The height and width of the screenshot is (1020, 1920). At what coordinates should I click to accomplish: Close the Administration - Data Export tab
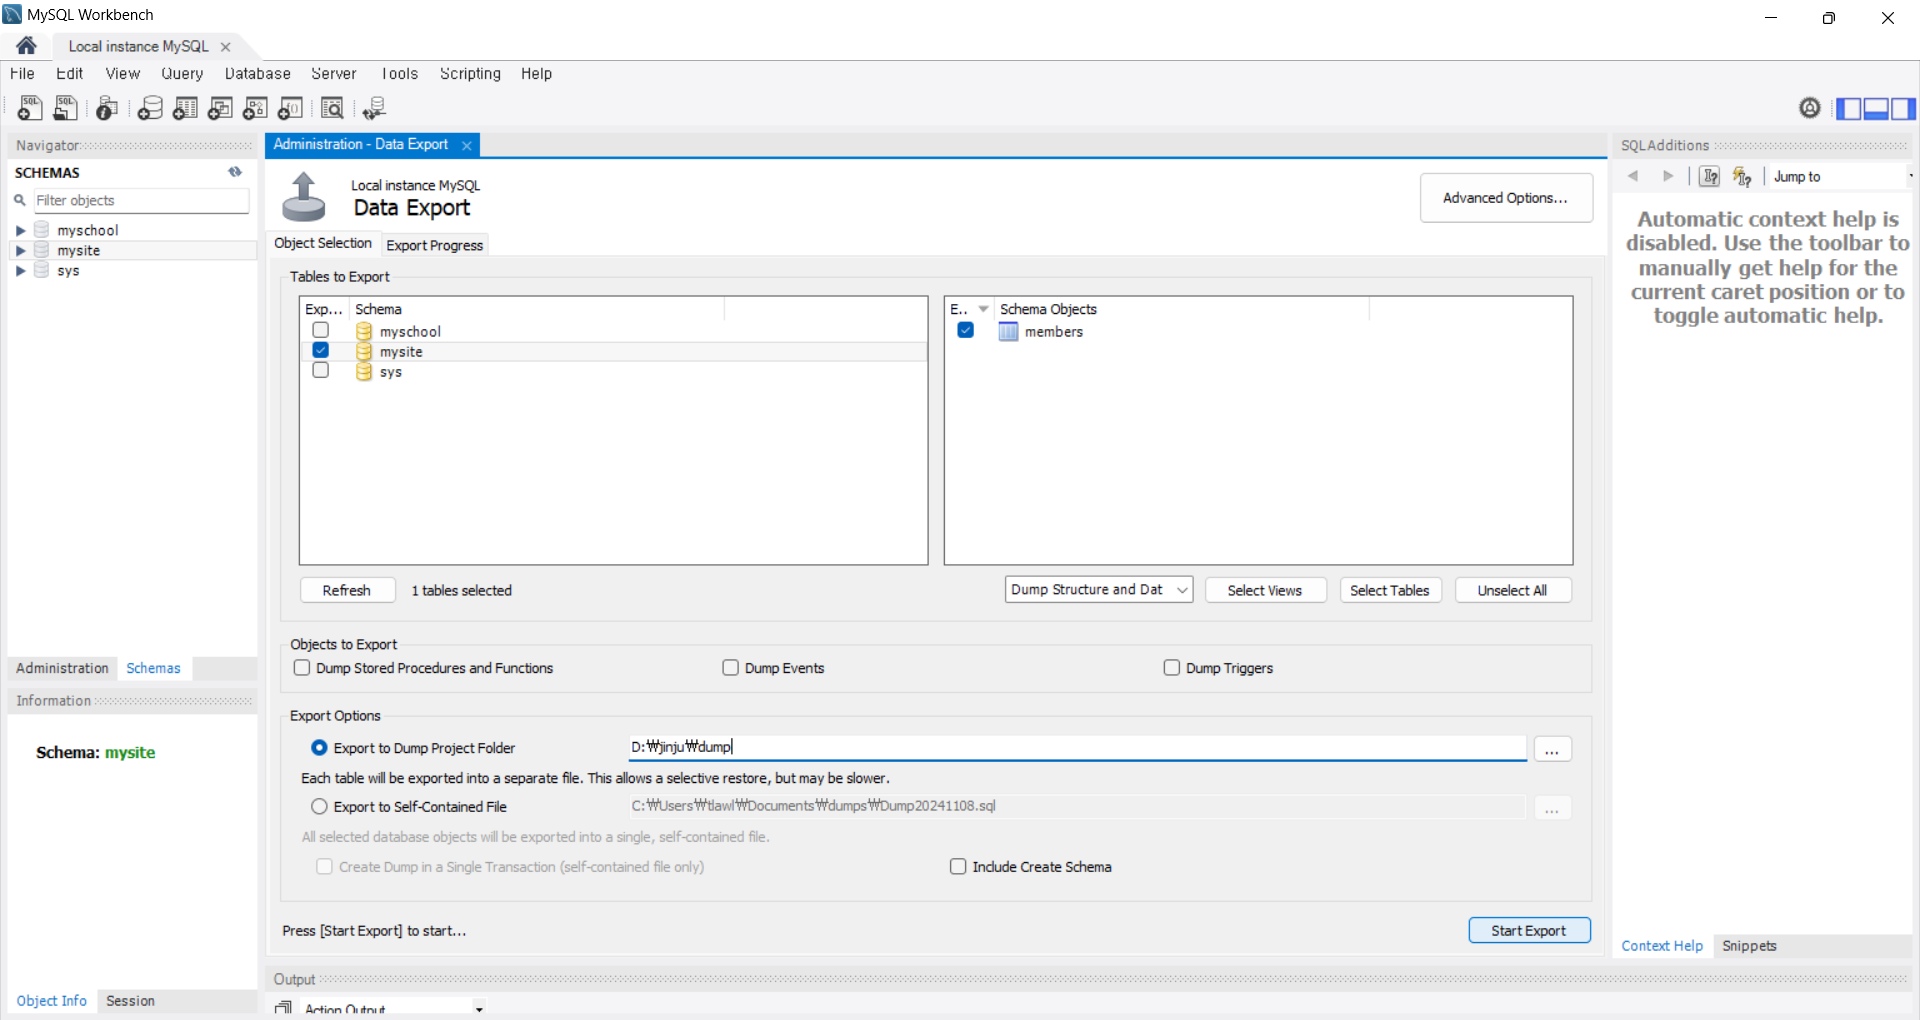[467, 145]
